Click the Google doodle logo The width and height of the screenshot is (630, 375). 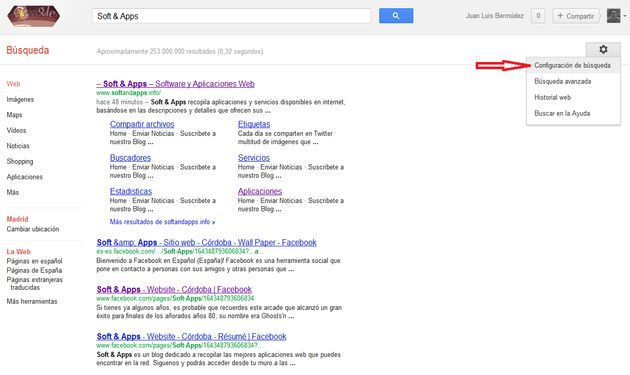(33, 16)
